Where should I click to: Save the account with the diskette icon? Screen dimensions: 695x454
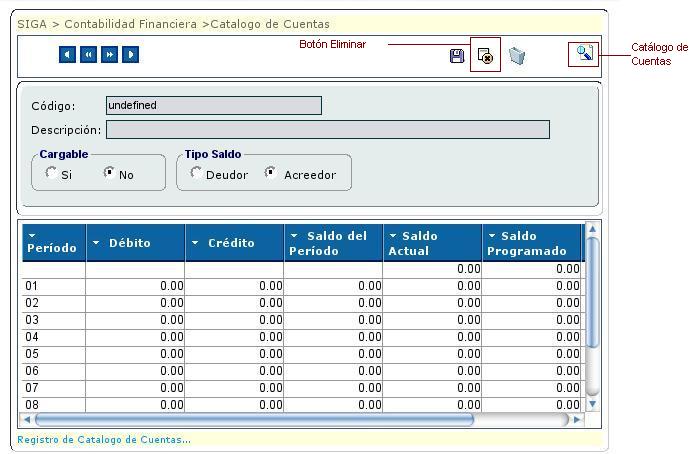point(457,56)
